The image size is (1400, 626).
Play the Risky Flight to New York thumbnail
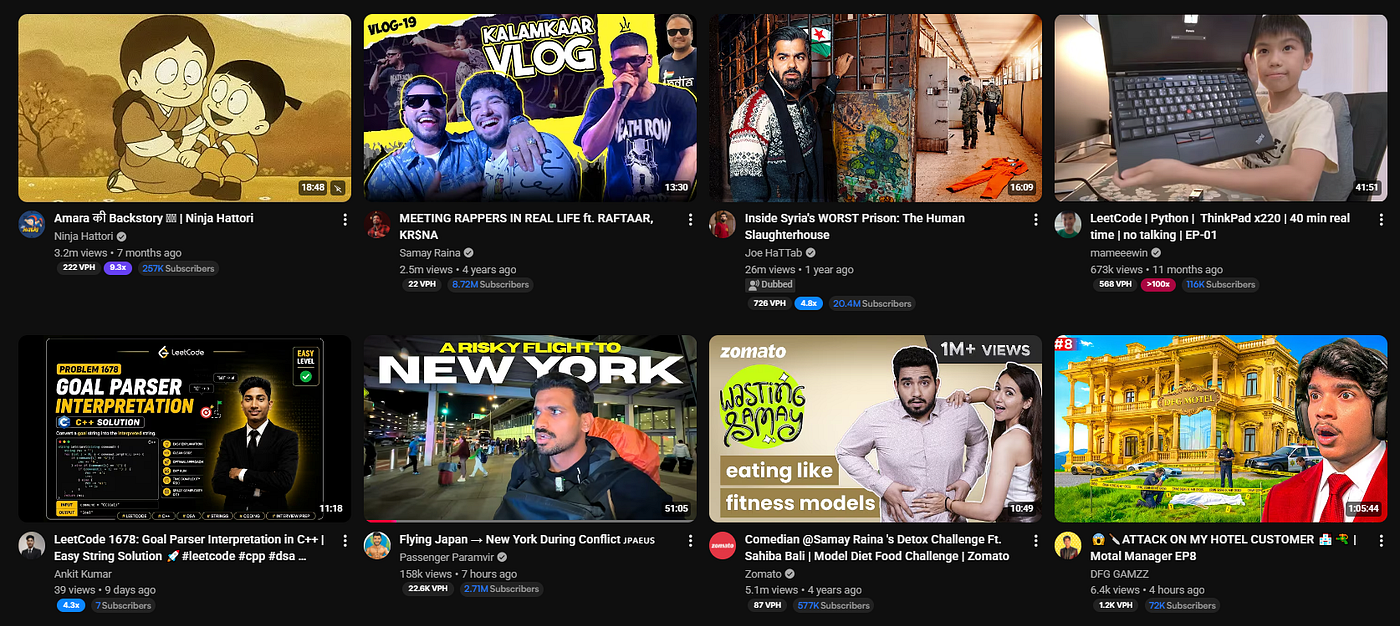[530, 429]
